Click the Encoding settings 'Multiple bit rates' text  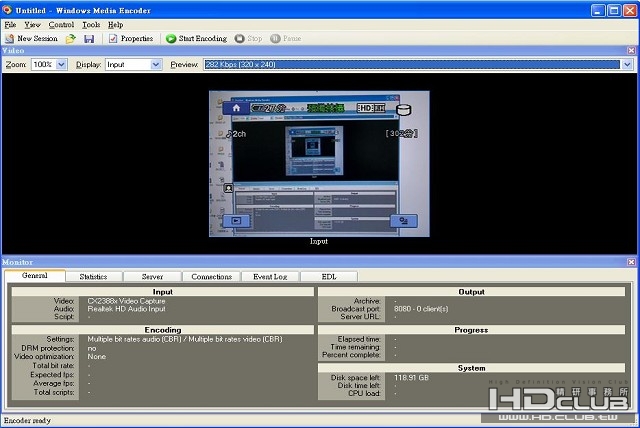(185, 339)
